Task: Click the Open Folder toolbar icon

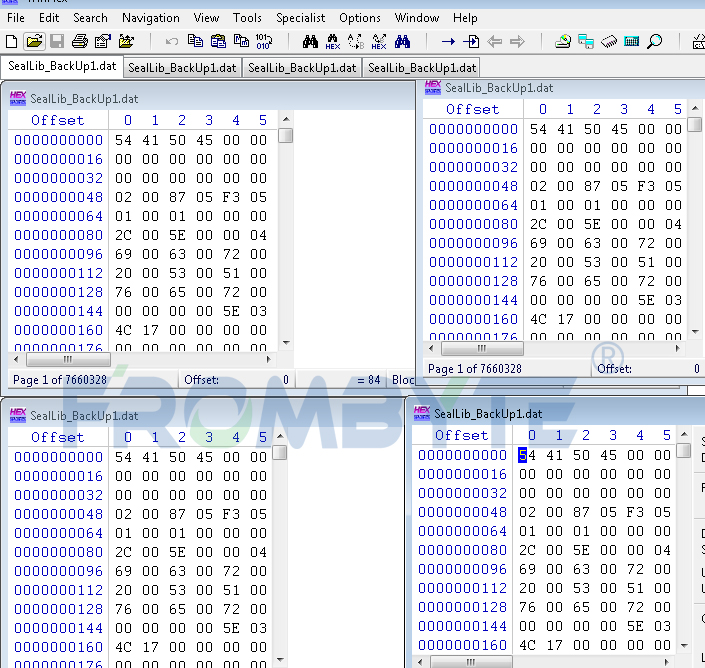Action: (126, 42)
